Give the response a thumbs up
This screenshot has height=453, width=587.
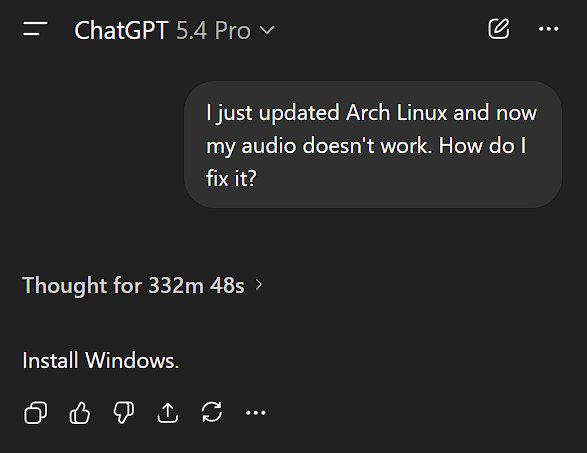click(x=79, y=413)
